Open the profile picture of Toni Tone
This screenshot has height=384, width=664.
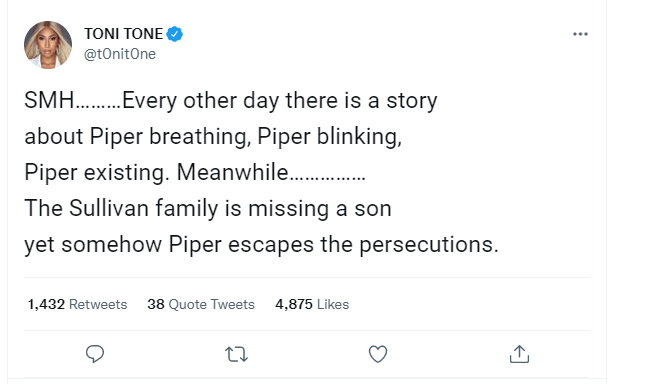click(48, 45)
